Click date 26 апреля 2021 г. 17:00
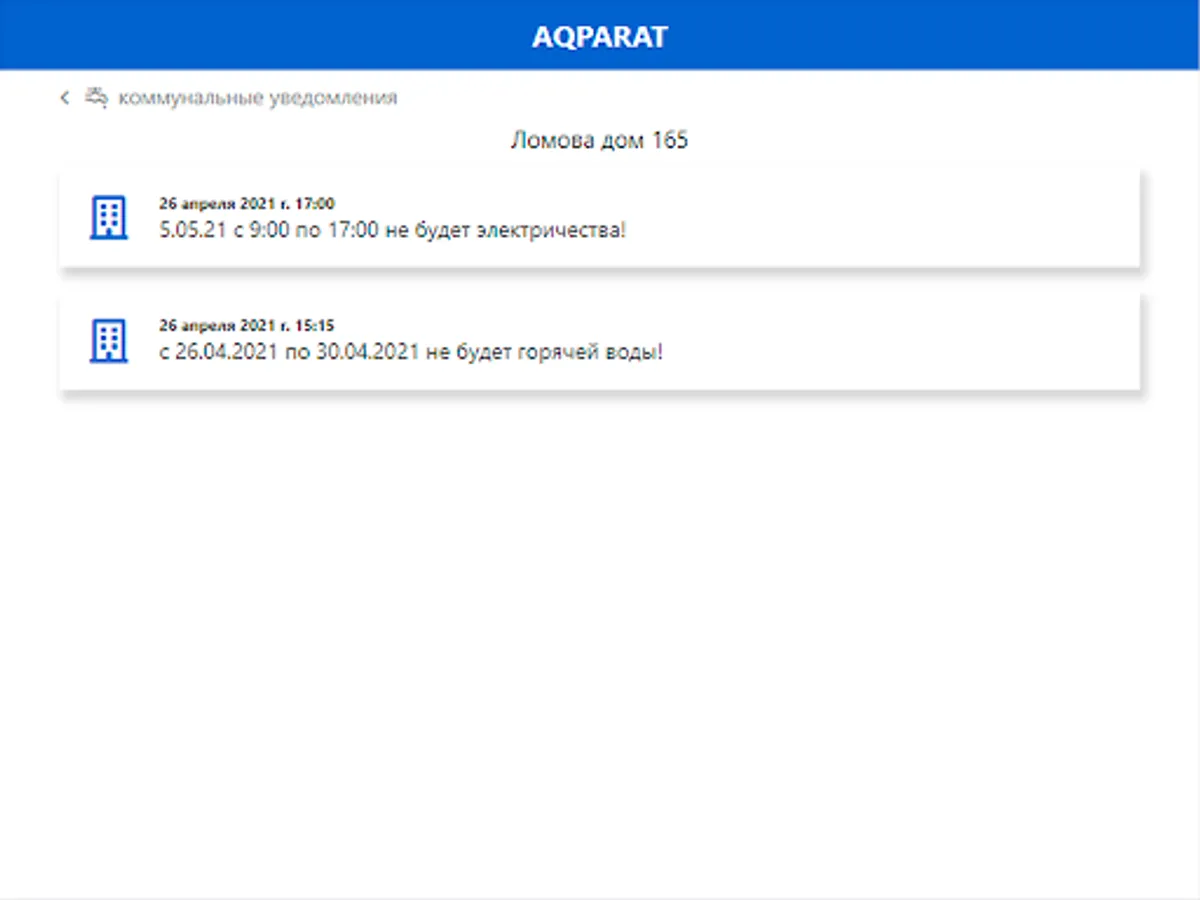 click(247, 203)
